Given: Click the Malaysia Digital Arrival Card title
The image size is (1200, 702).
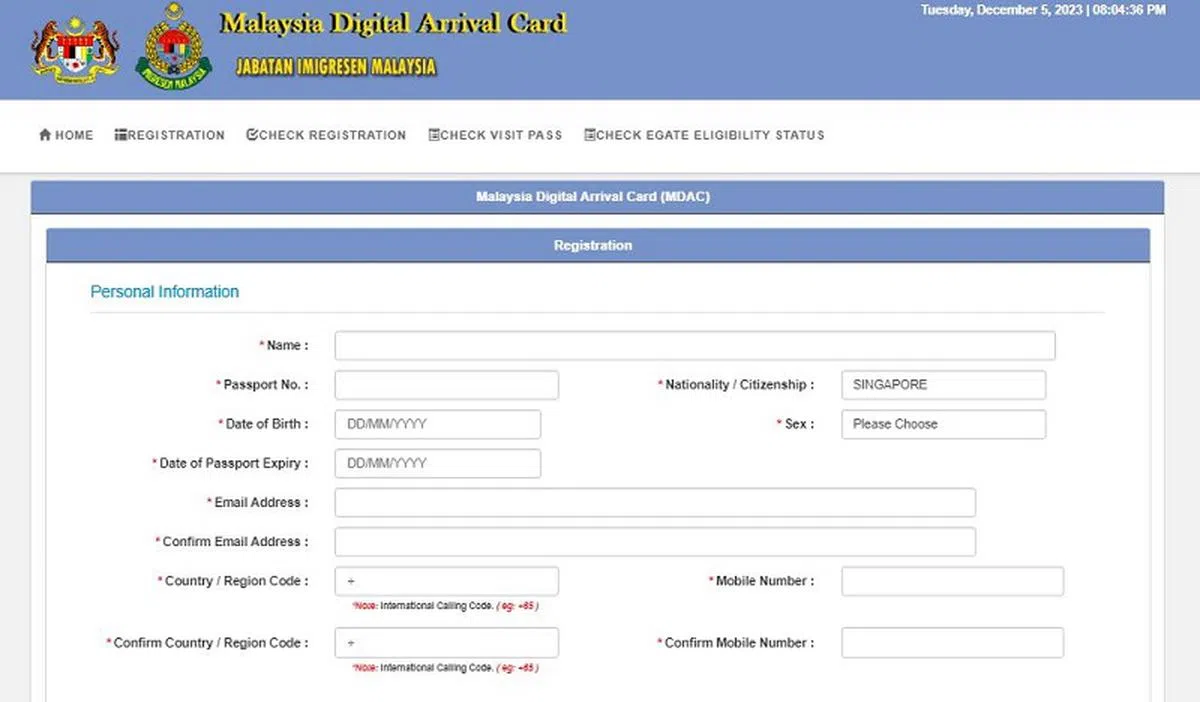Looking at the screenshot, I should (x=393, y=24).
